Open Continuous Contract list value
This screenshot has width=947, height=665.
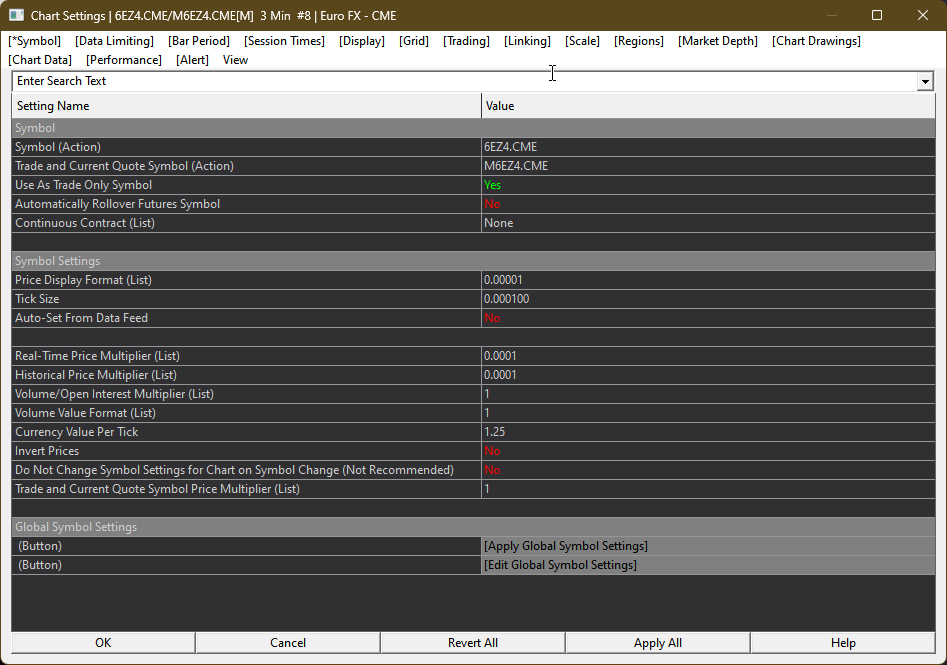[x=707, y=223]
